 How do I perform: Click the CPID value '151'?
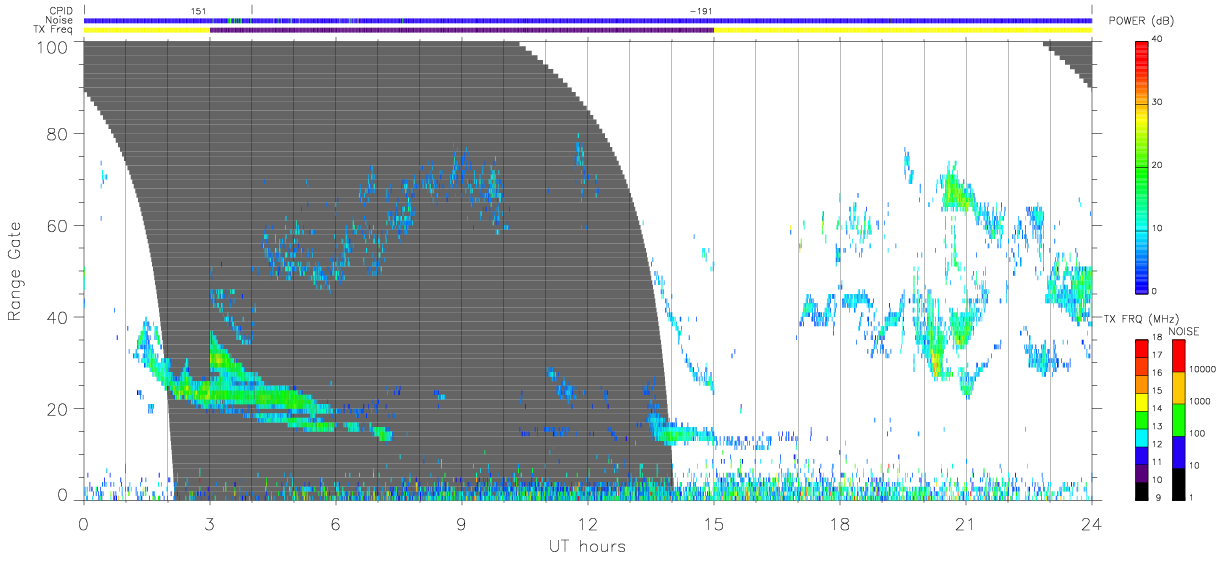[199, 11]
